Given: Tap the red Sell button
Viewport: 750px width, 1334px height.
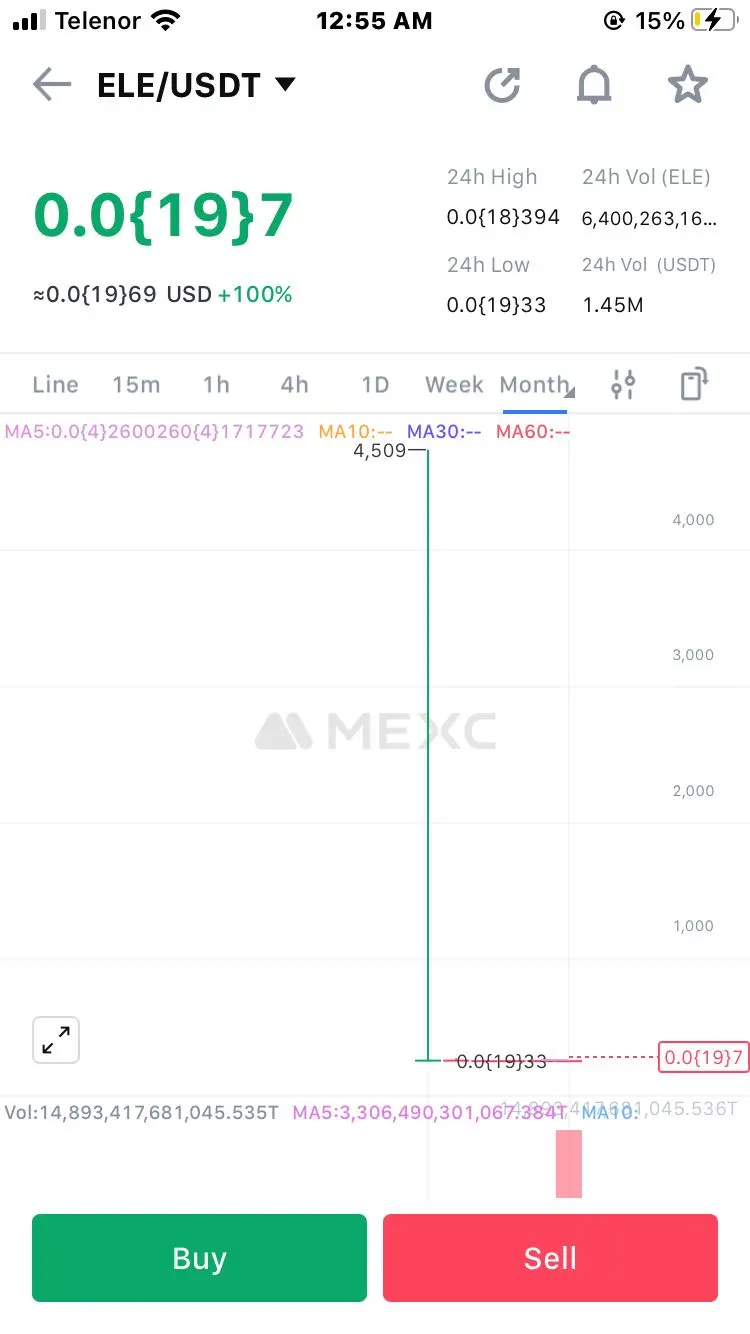Looking at the screenshot, I should (550, 1258).
